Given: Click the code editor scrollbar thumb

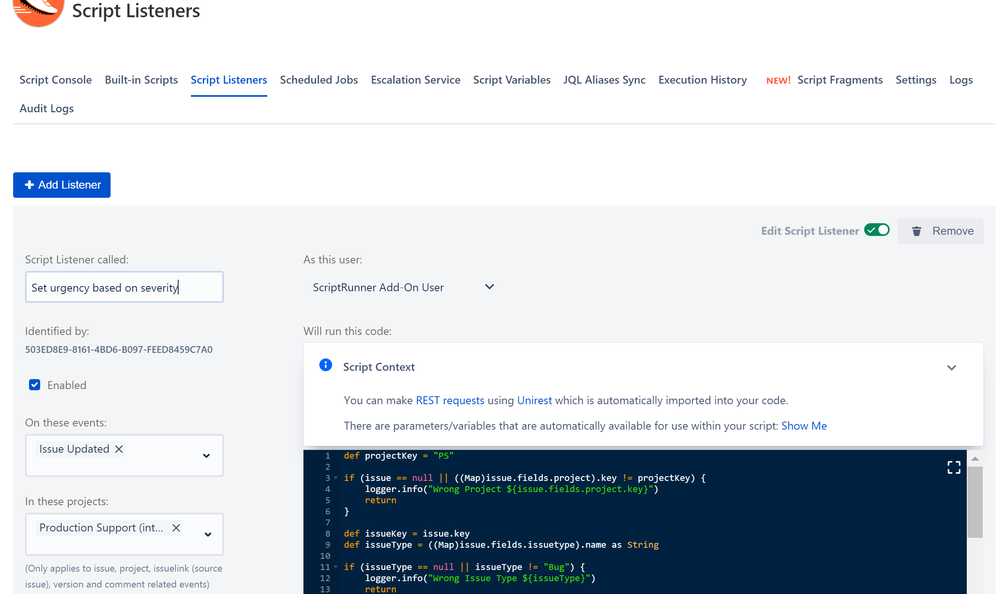Looking at the screenshot, I should [x=975, y=502].
